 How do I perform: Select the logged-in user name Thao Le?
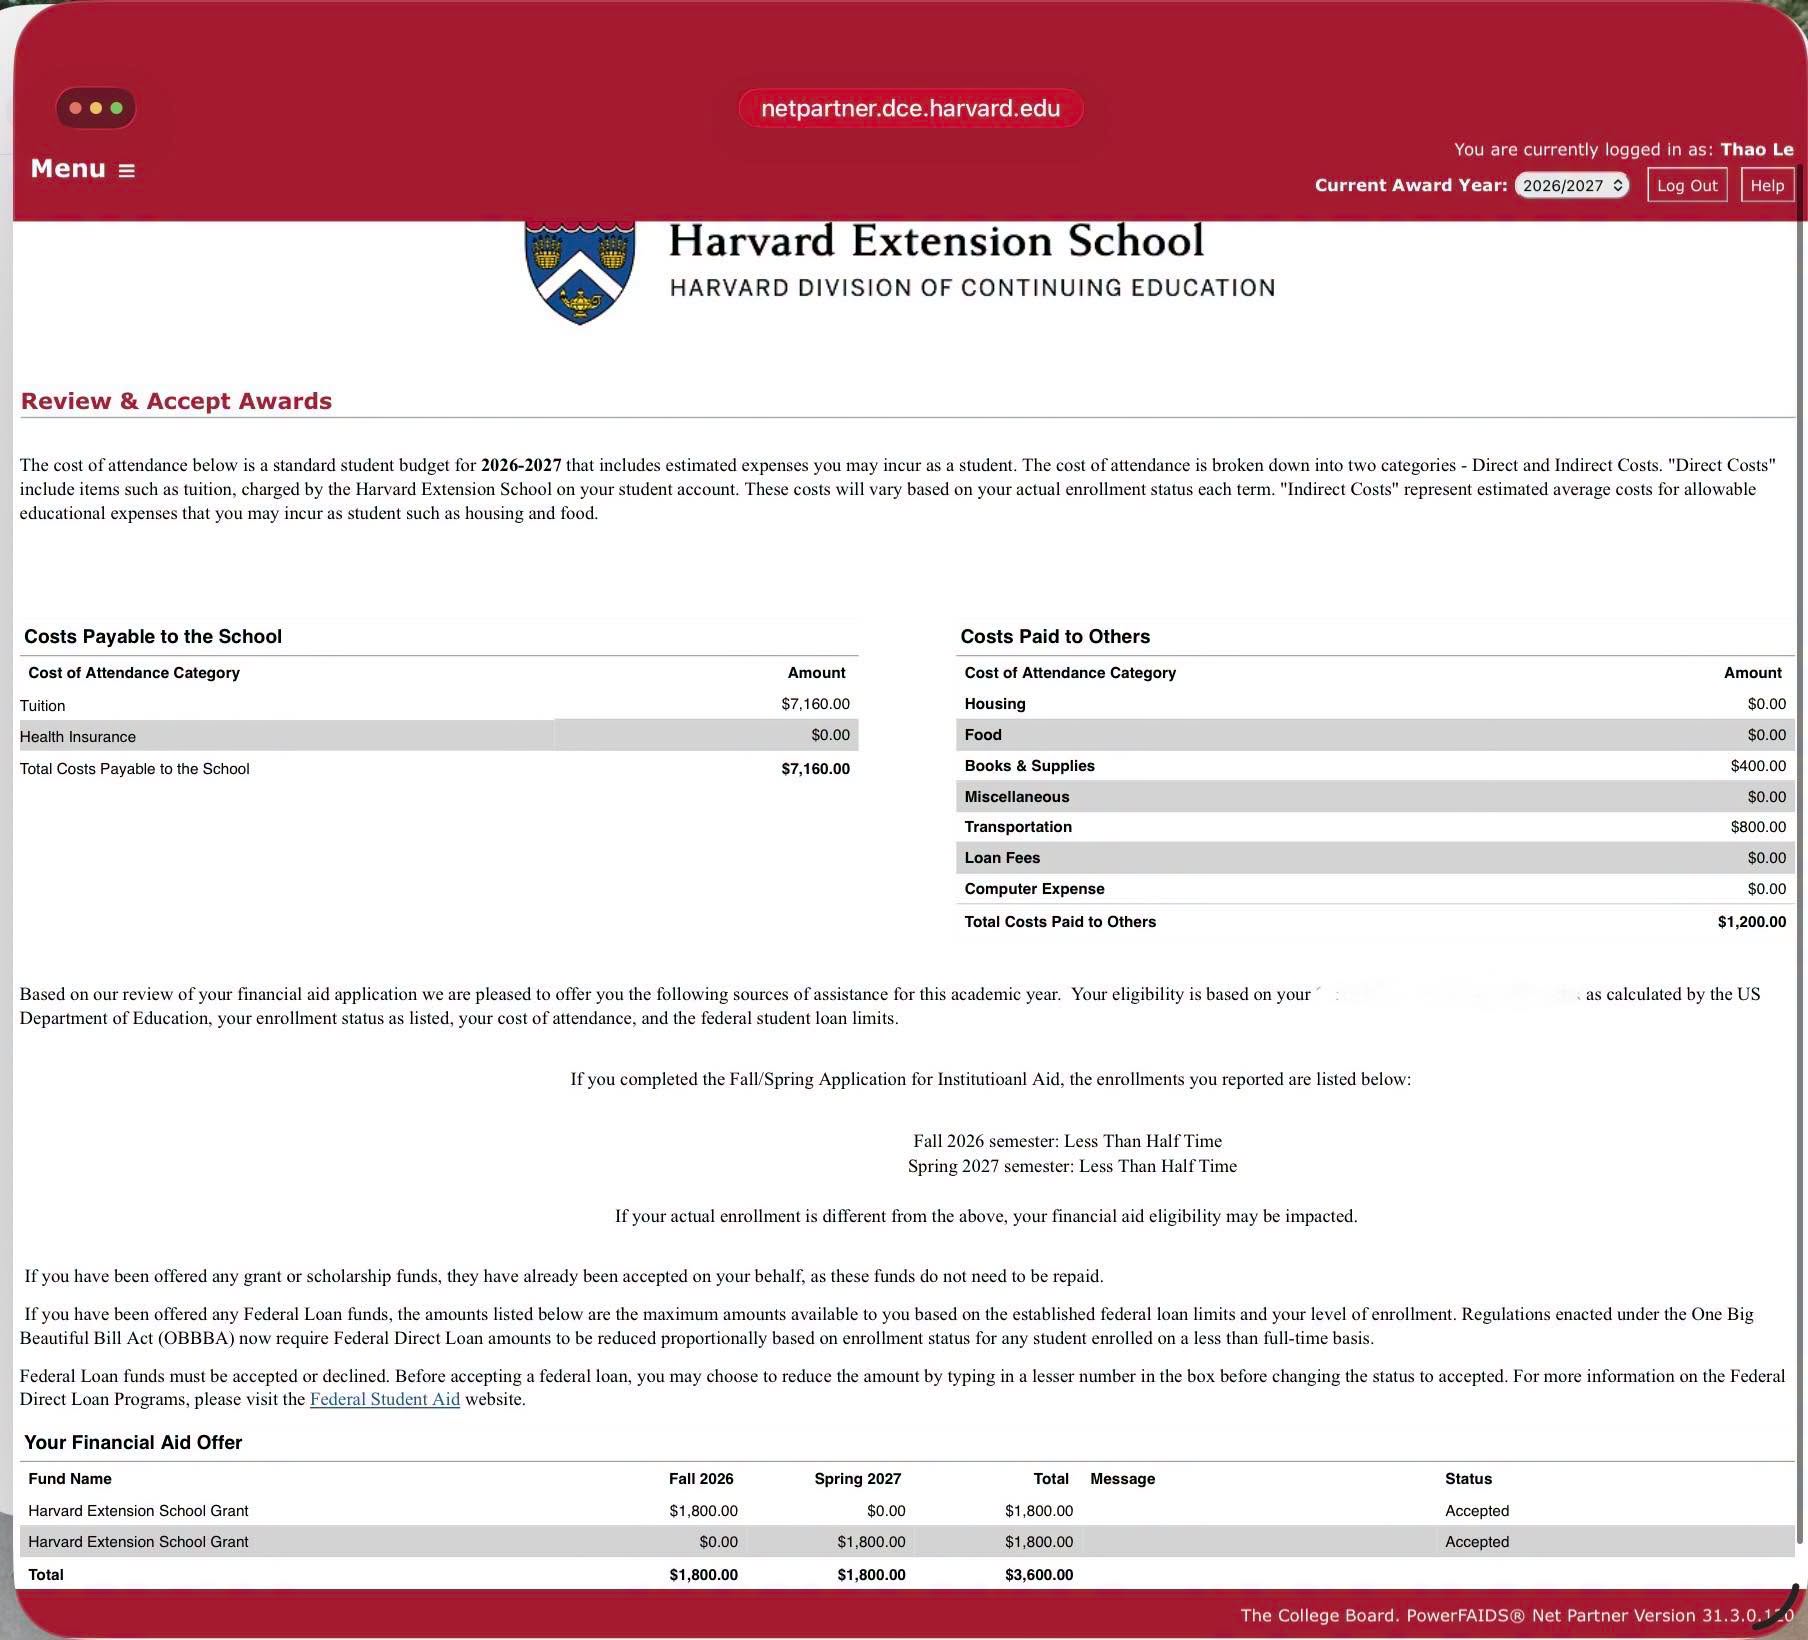(x=1757, y=150)
